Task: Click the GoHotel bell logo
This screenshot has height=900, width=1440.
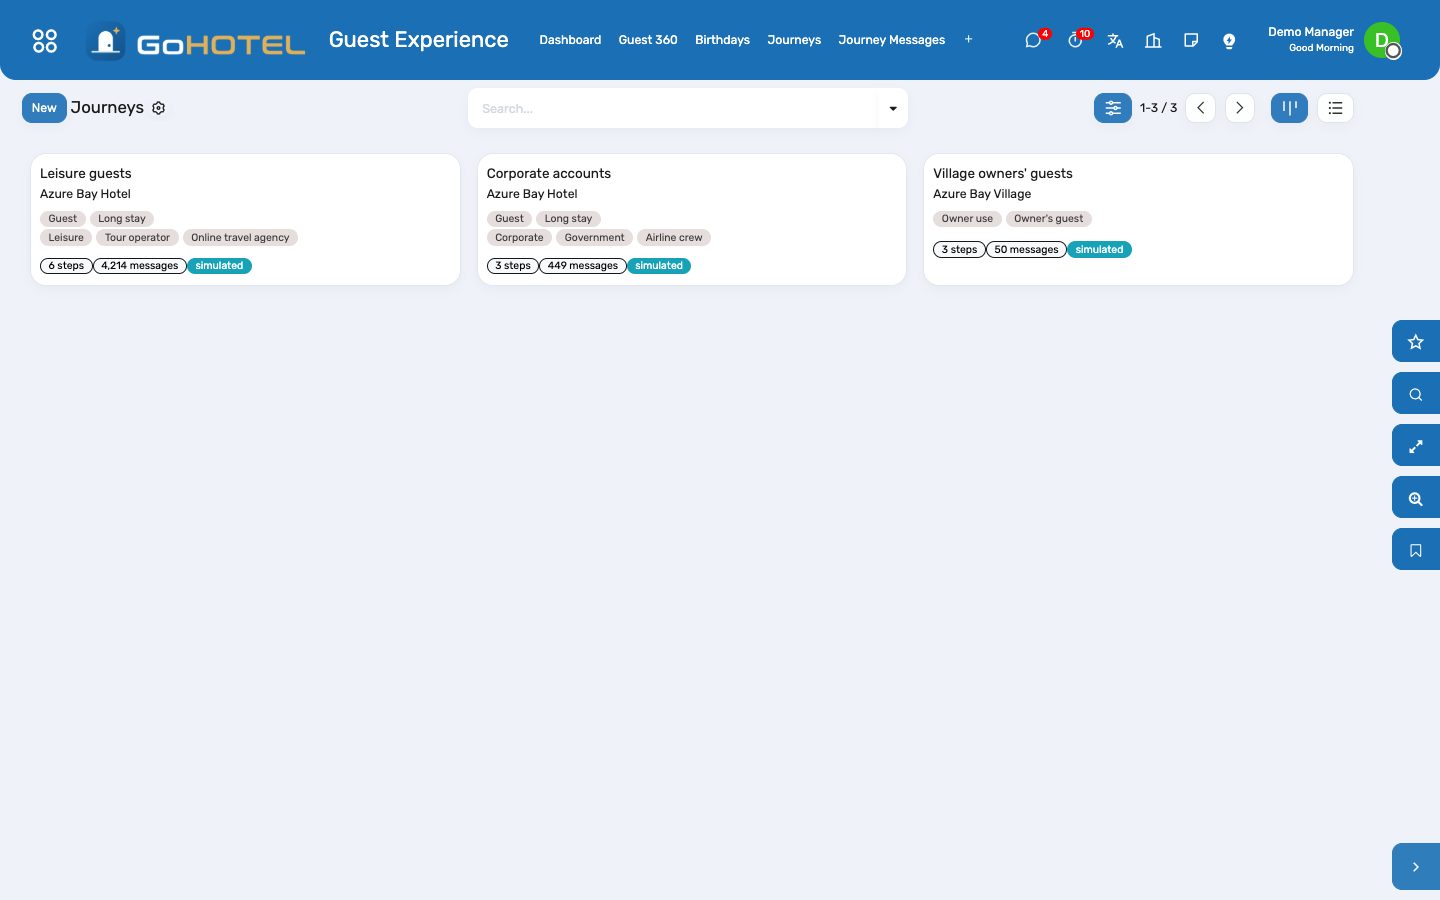Action: (x=106, y=41)
